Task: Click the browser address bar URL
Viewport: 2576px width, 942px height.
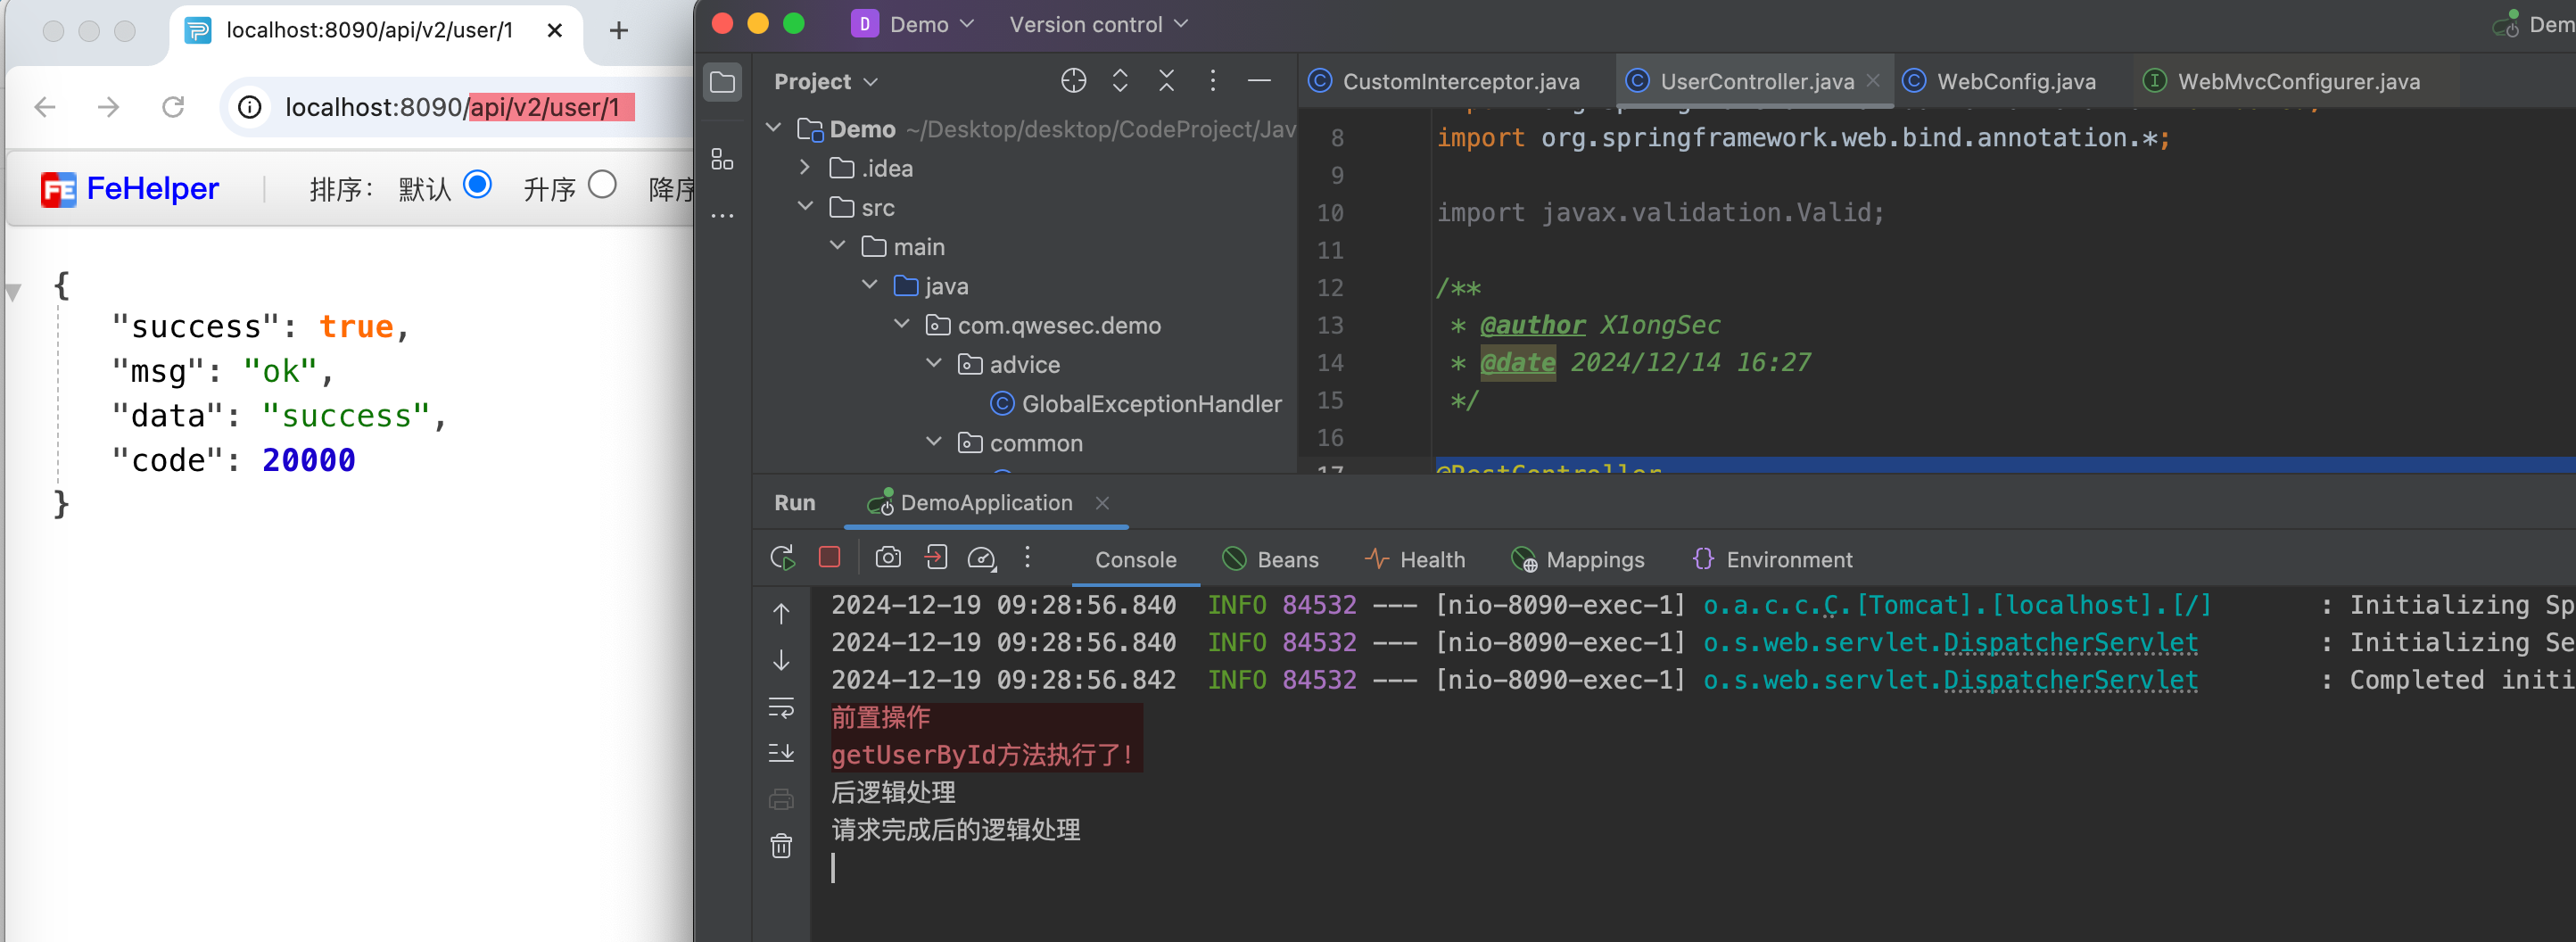Action: (452, 107)
